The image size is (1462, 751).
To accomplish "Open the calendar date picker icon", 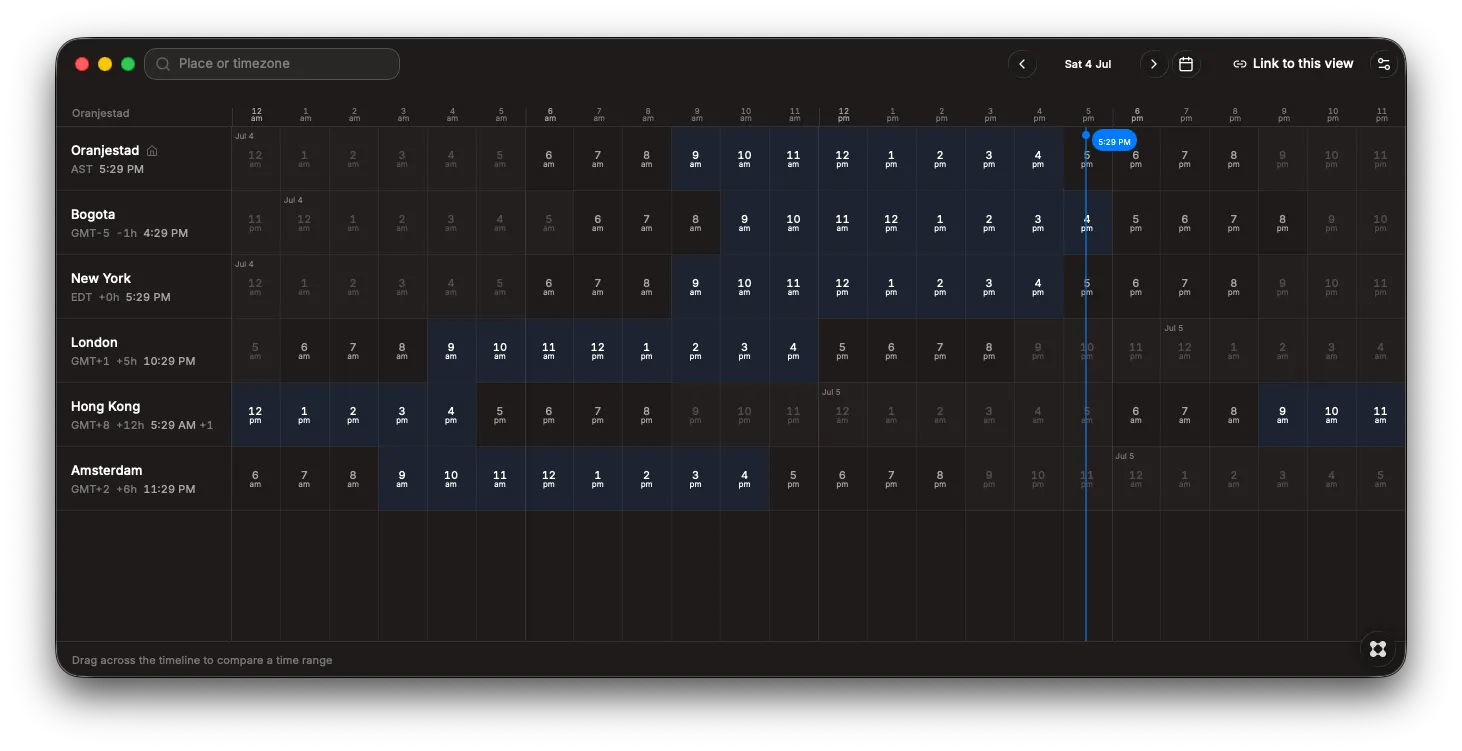I will pyautogui.click(x=1186, y=64).
